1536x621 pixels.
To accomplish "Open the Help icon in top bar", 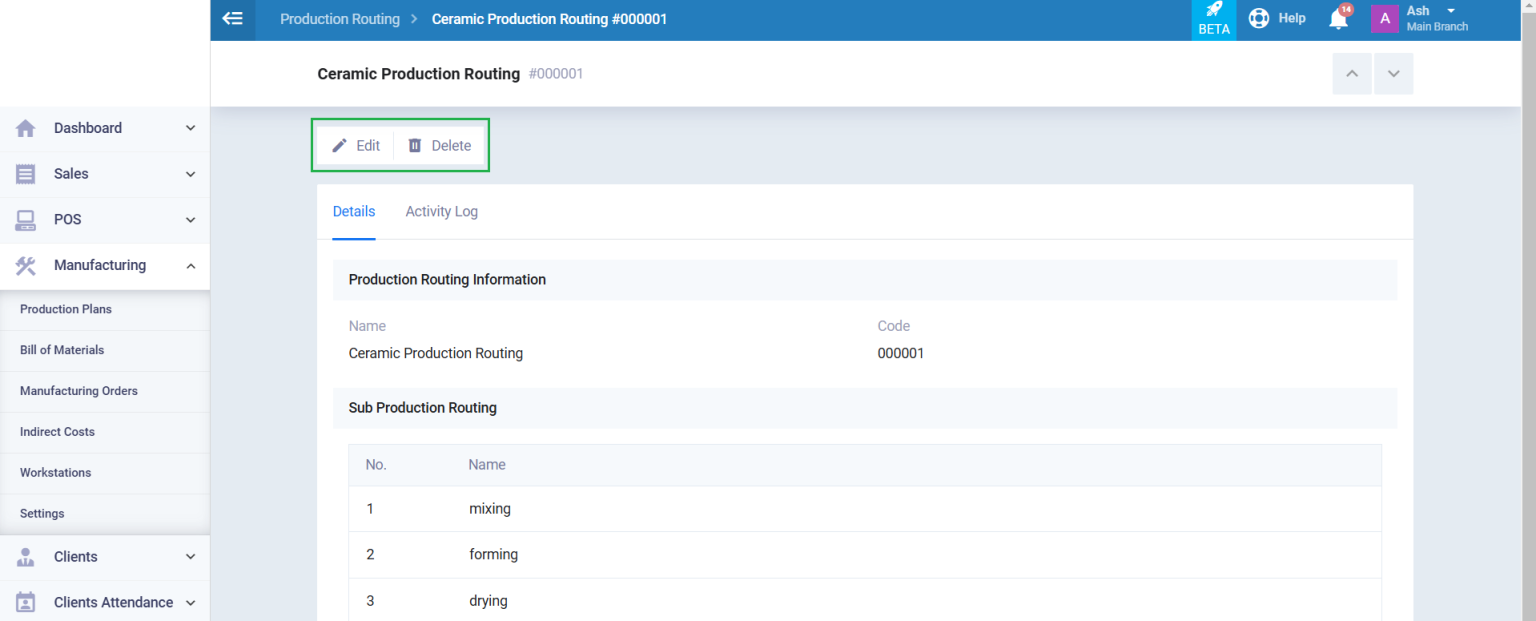I will (x=1259, y=18).
